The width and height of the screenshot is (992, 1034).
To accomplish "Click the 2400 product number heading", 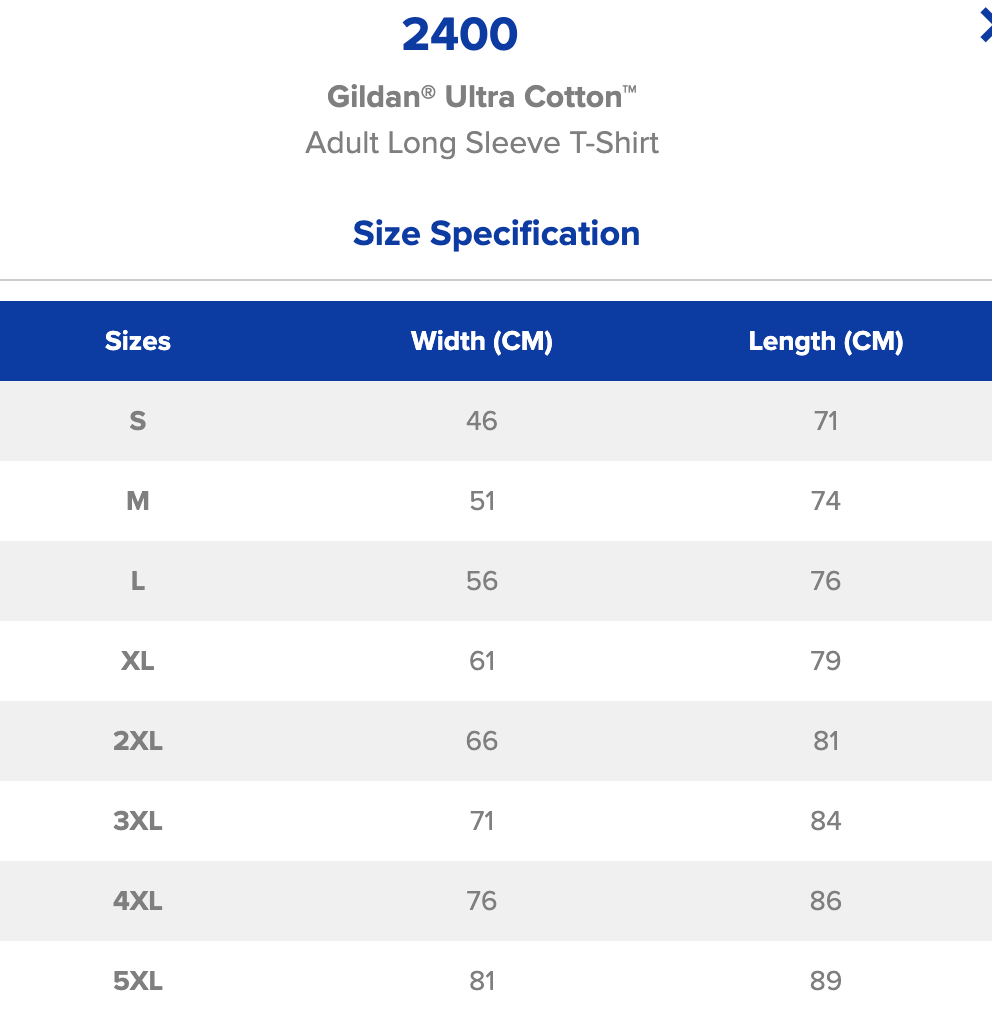I will (x=460, y=34).
